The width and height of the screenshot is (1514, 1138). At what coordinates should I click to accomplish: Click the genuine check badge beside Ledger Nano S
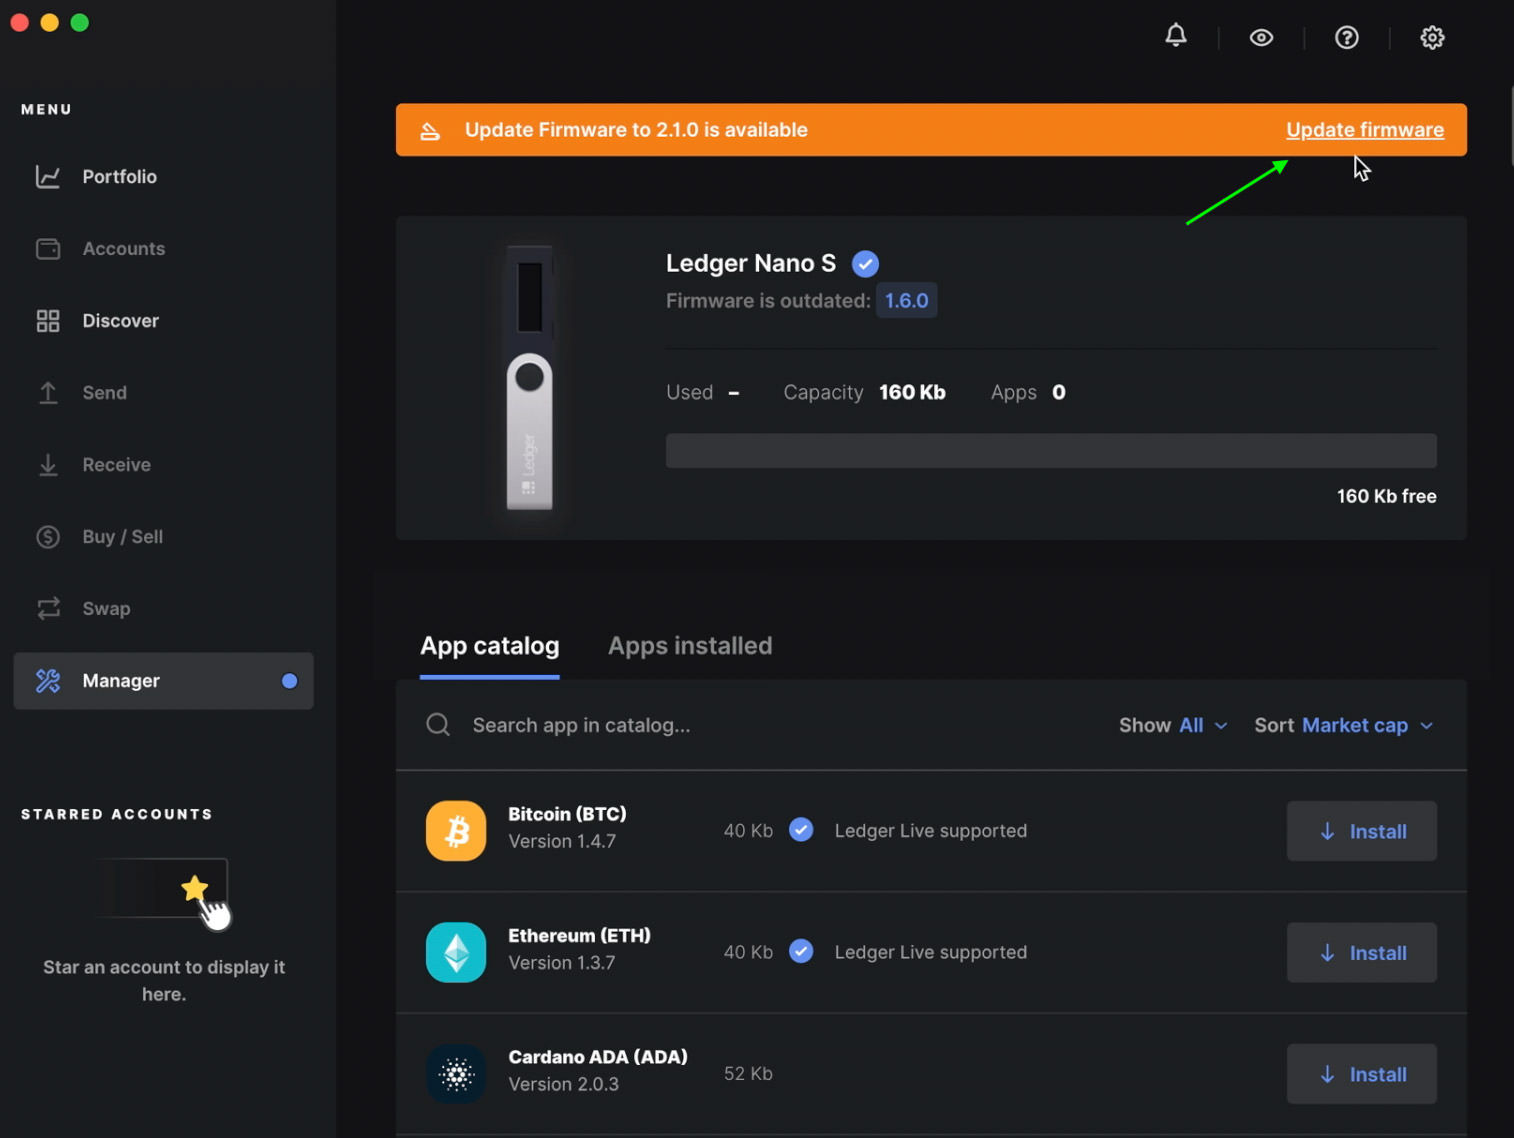coord(865,263)
